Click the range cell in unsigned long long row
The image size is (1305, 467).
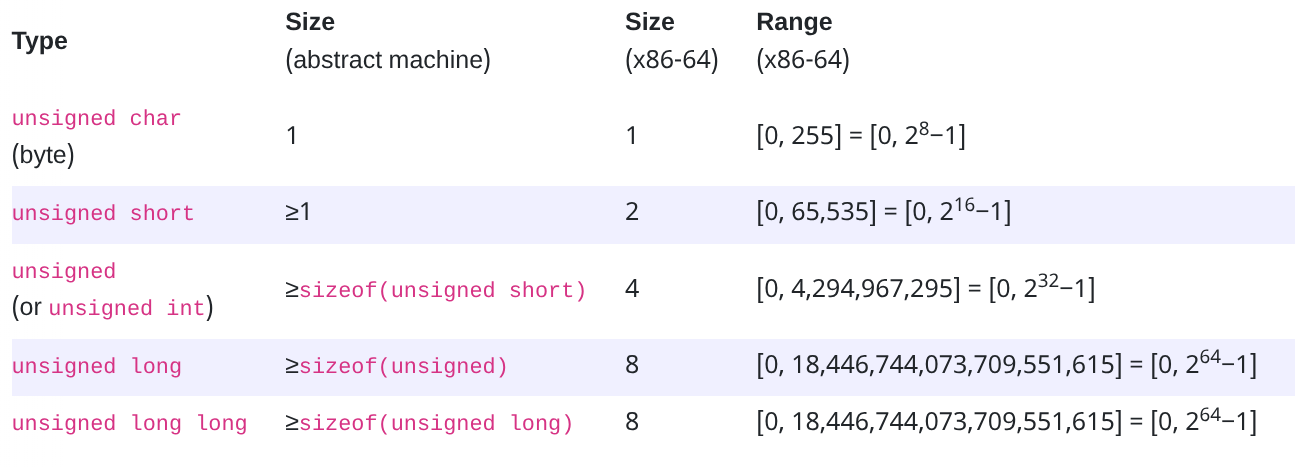[x=1006, y=422]
